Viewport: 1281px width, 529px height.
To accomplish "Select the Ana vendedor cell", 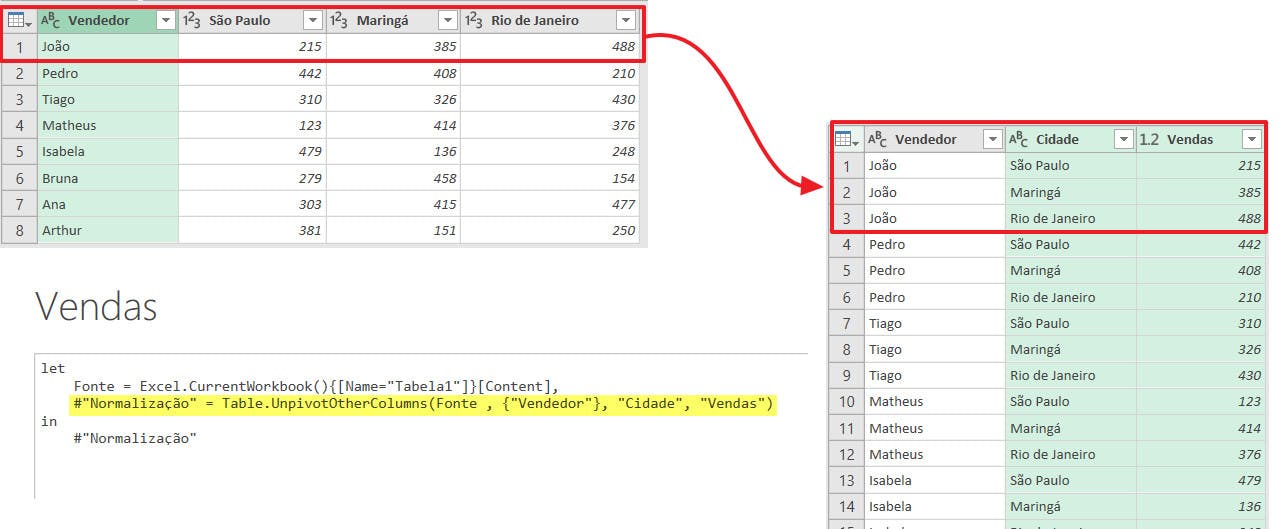I will click(108, 204).
